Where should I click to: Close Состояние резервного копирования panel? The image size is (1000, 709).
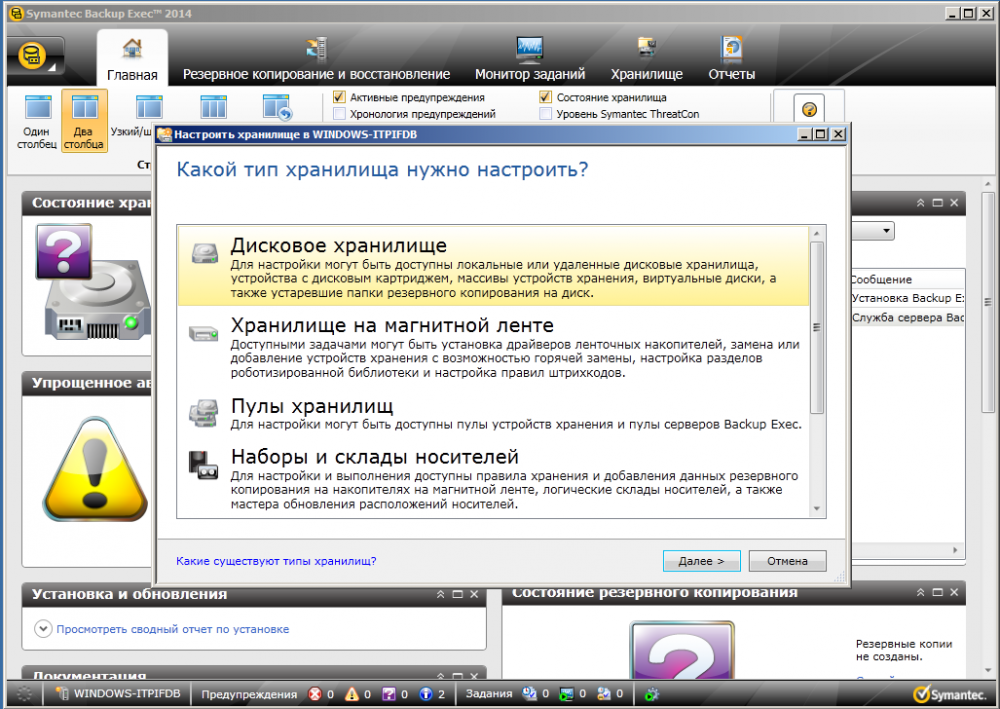click(x=954, y=592)
